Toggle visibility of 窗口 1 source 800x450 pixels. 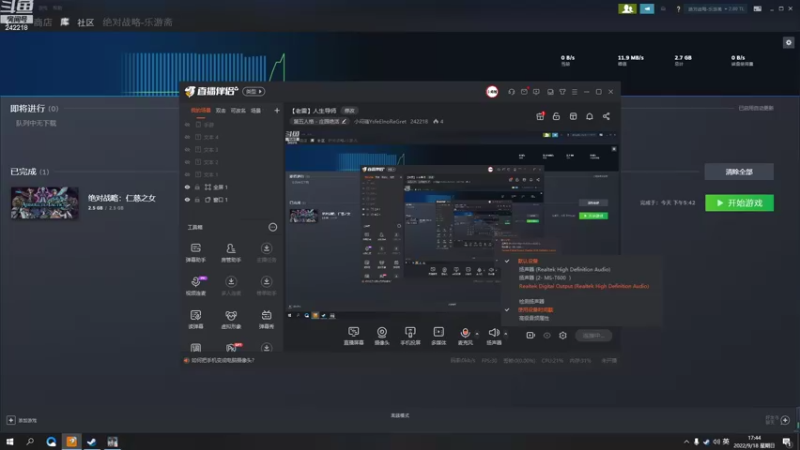pos(187,200)
